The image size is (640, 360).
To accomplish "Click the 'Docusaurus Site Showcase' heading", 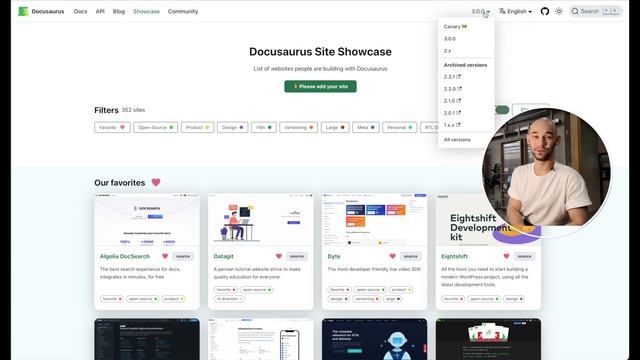I will point(320,52).
